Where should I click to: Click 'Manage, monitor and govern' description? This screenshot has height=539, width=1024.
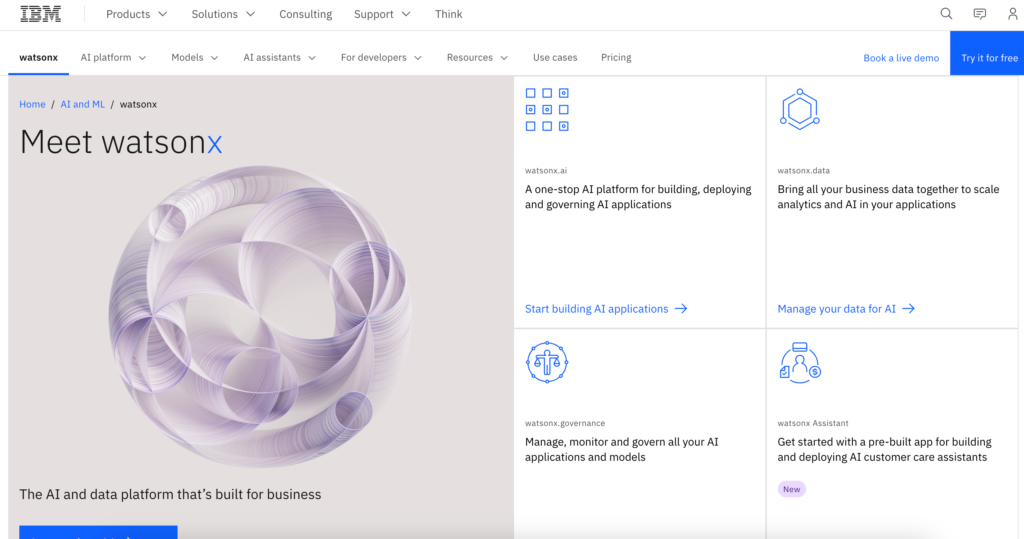point(622,449)
